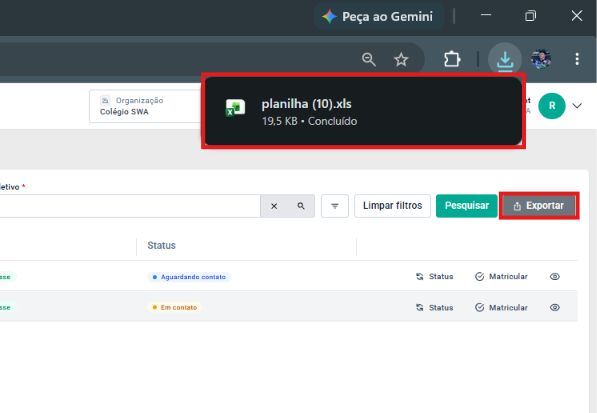Open the Chrome downloads icon

tap(505, 59)
